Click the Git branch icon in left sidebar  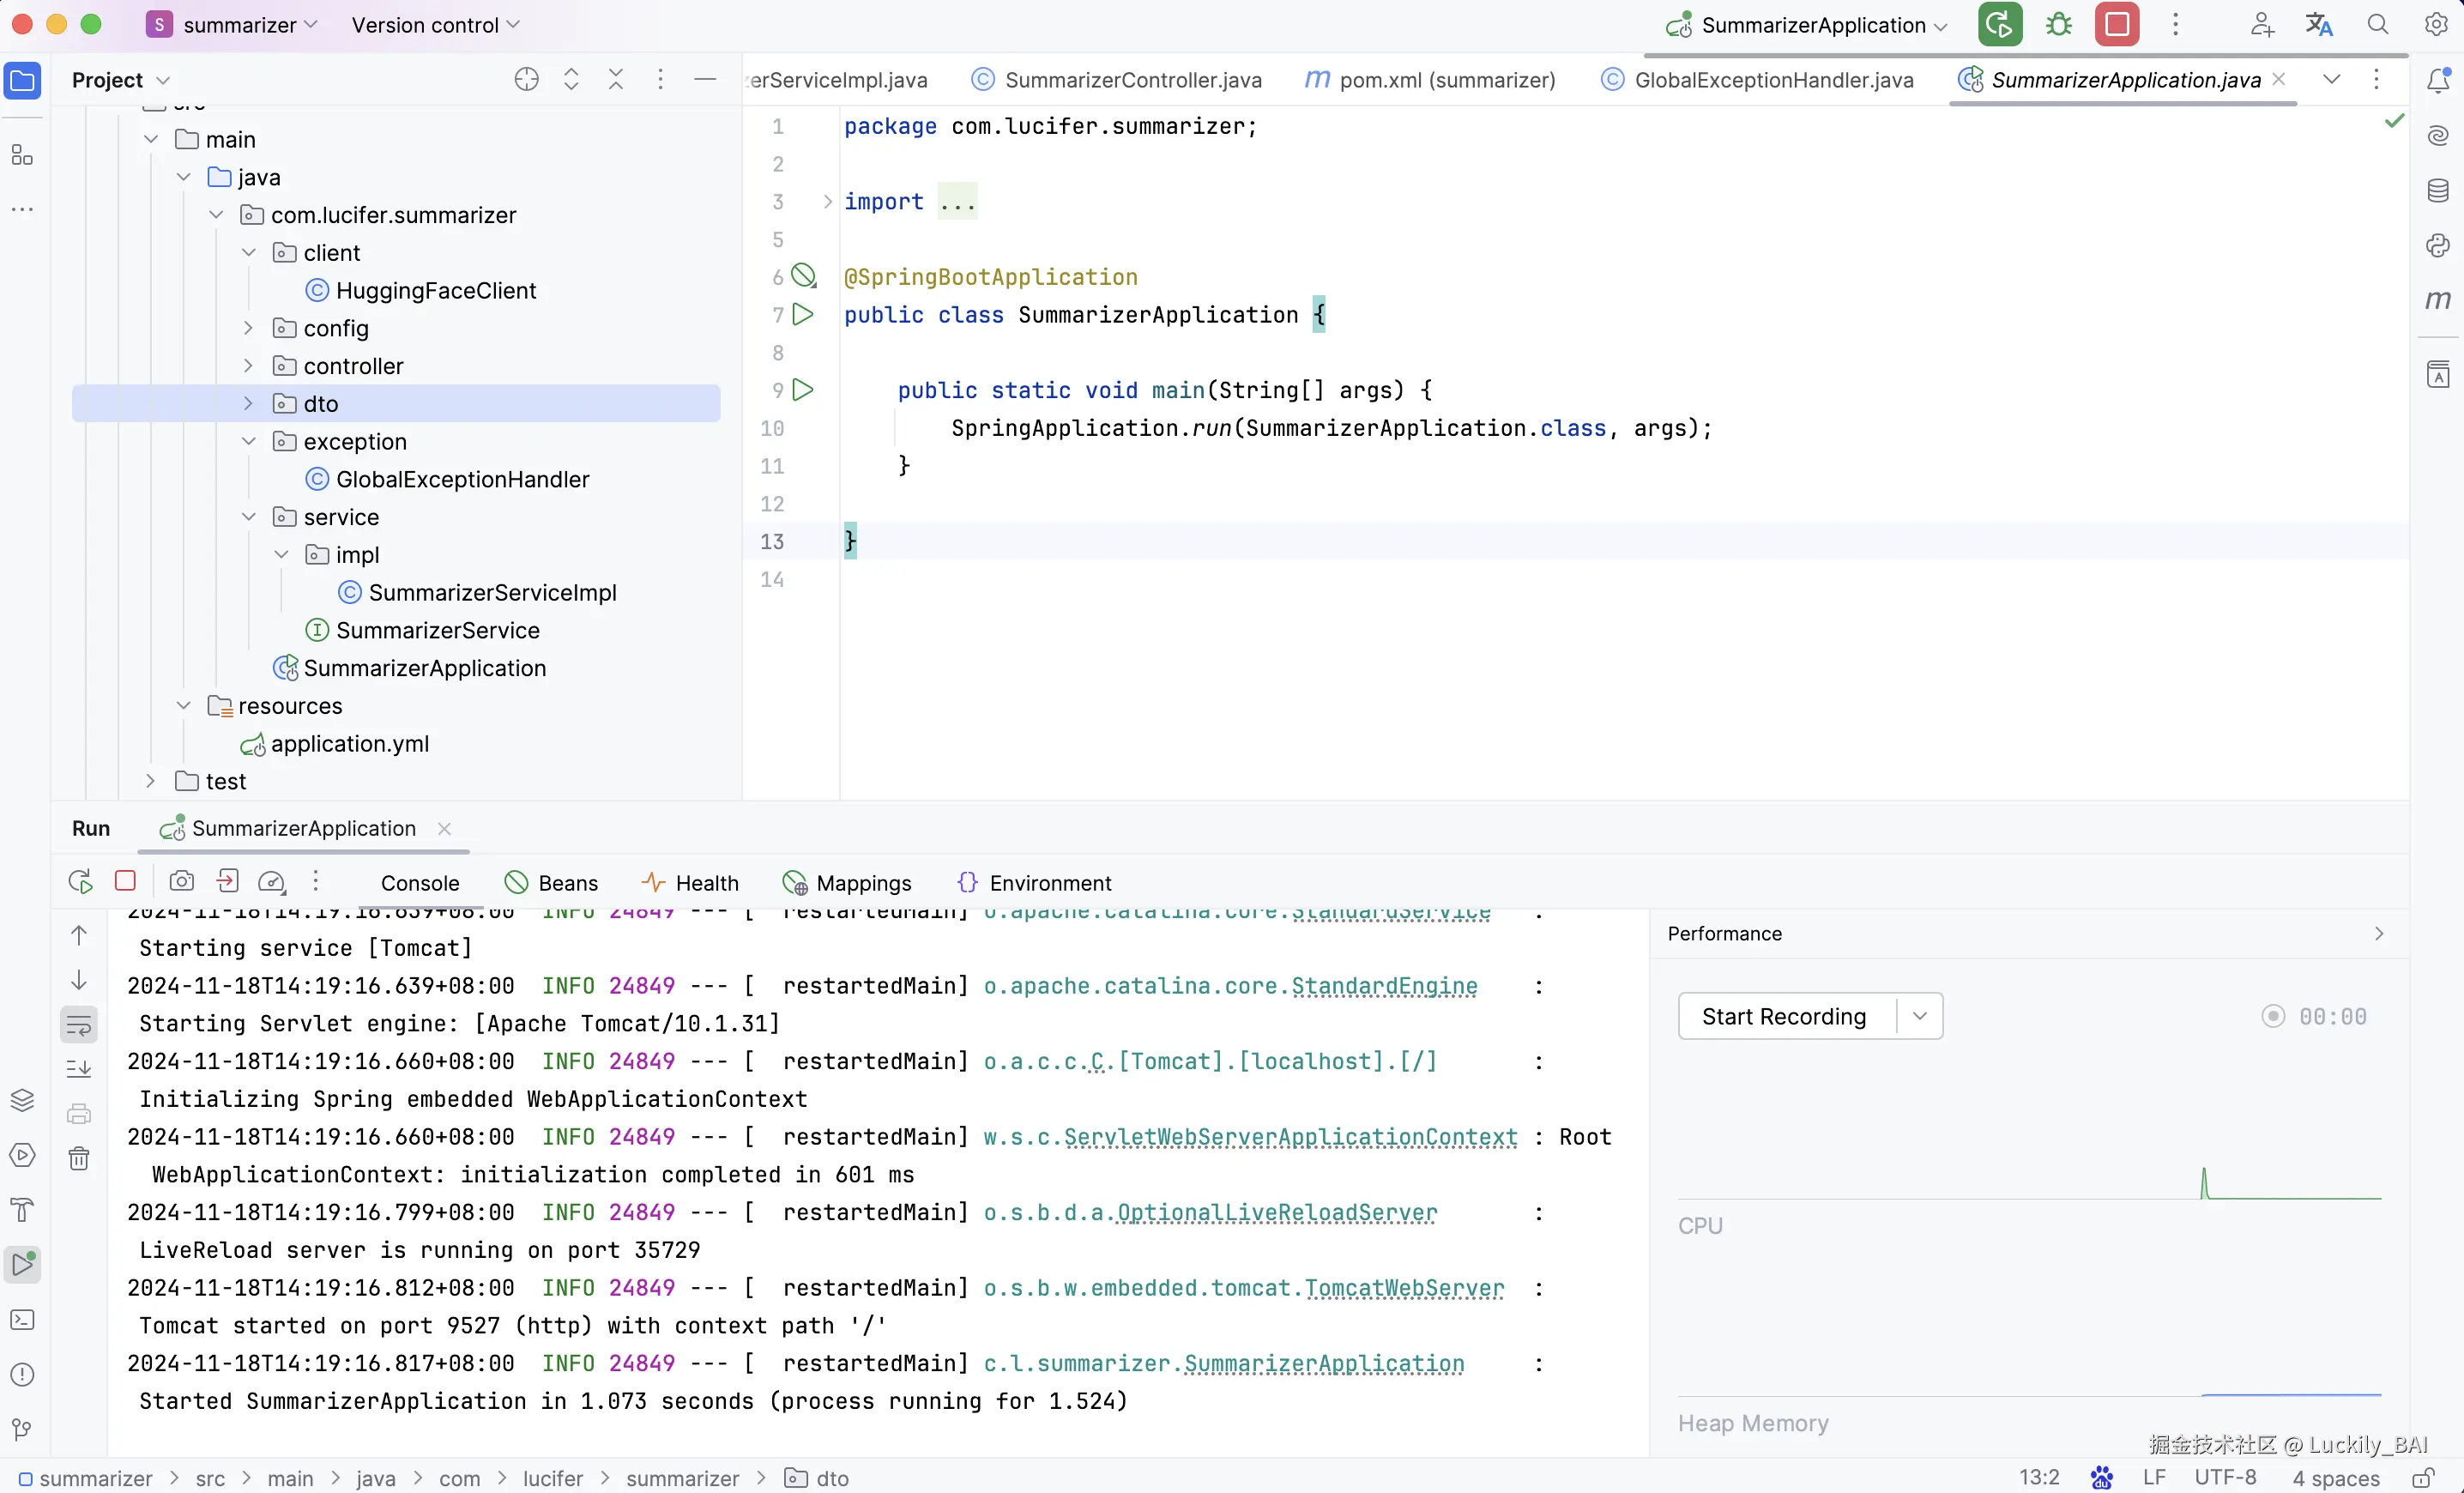coord(22,1429)
